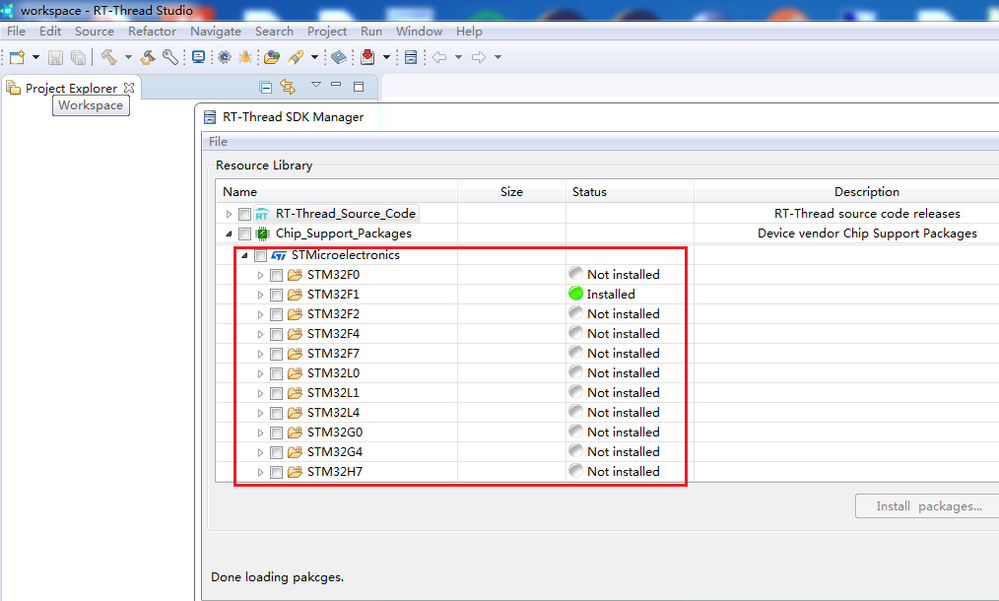Click the blue gear chip configuration icon
Screen dimensions: 999x601
click(224, 57)
